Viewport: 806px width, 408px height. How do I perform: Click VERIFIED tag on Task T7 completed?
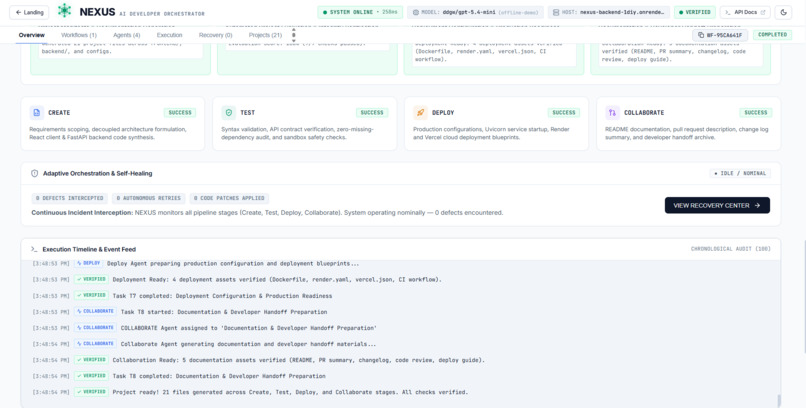[91, 295]
